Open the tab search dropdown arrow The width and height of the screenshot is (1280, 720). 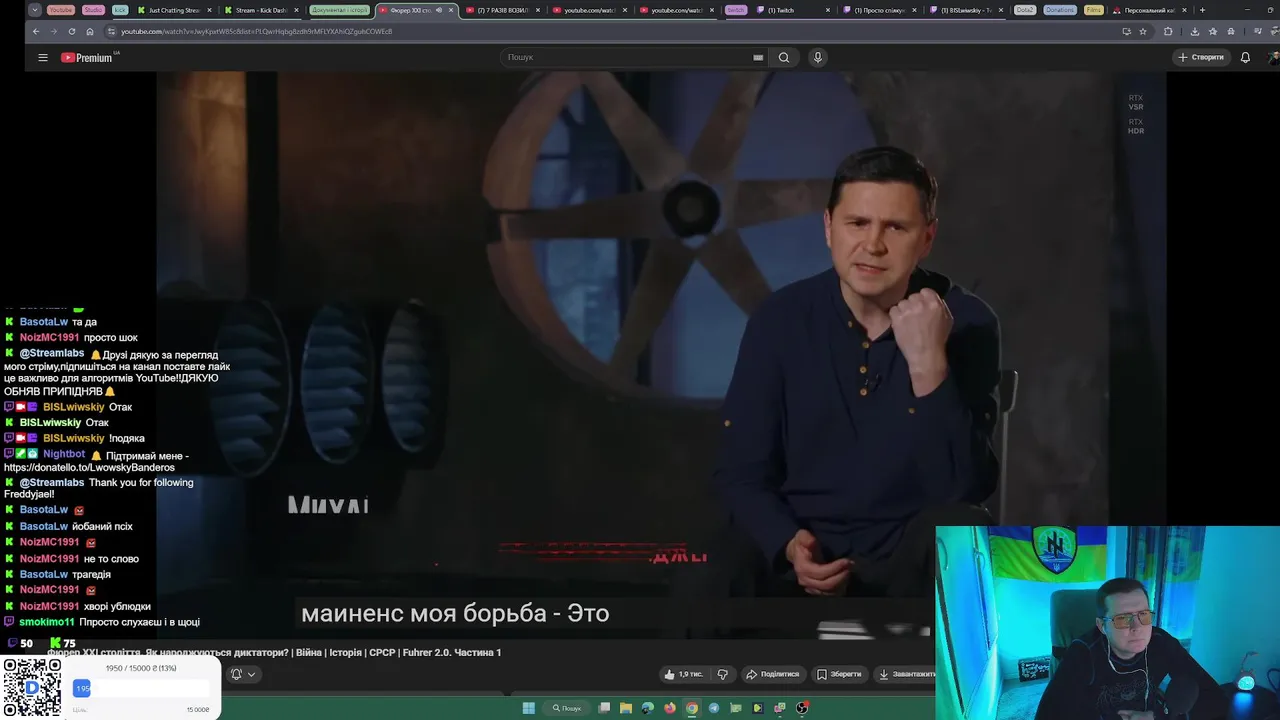pyautogui.click(x=35, y=10)
